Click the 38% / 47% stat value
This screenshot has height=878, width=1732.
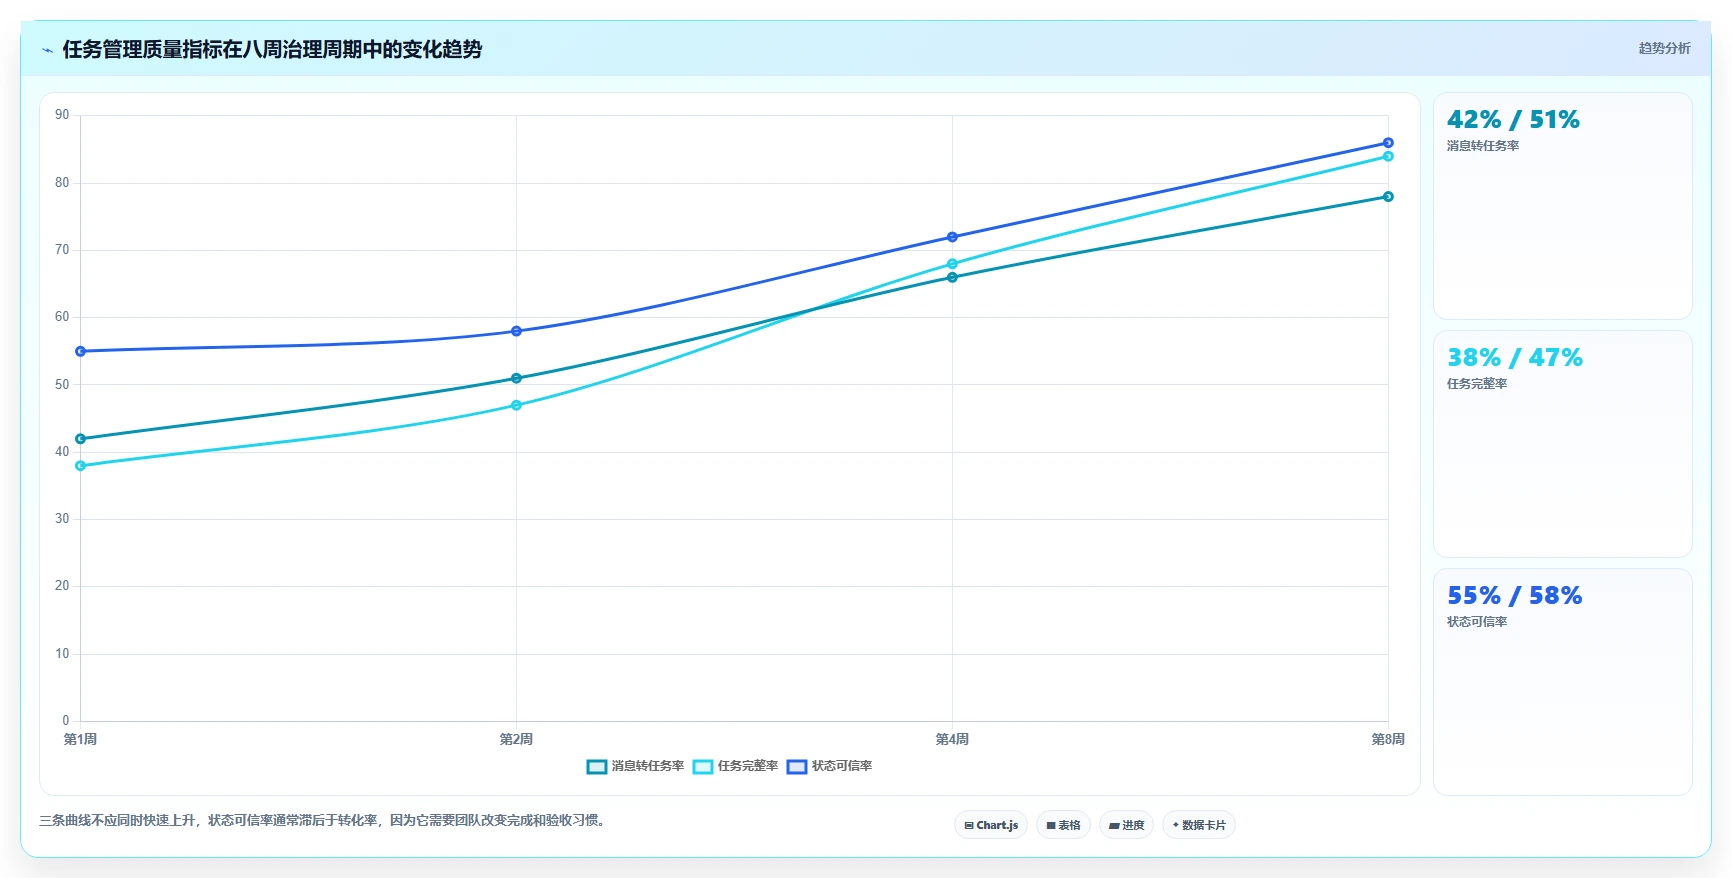coord(1514,358)
